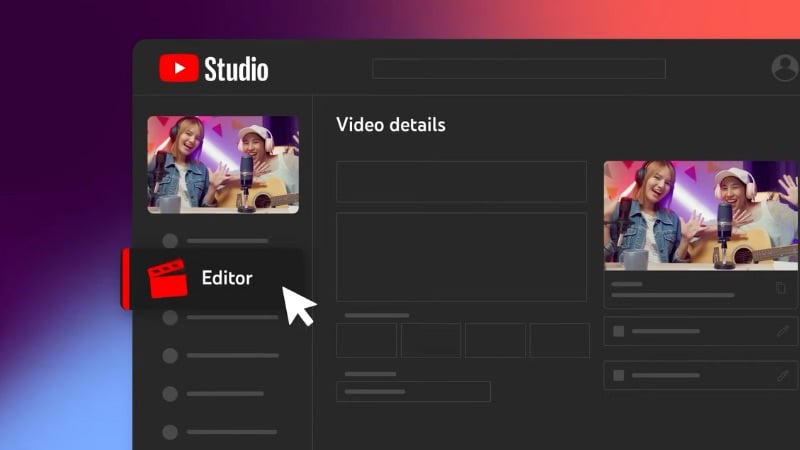Click the YouTube Studio logo
The image size is (800, 450).
(214, 68)
